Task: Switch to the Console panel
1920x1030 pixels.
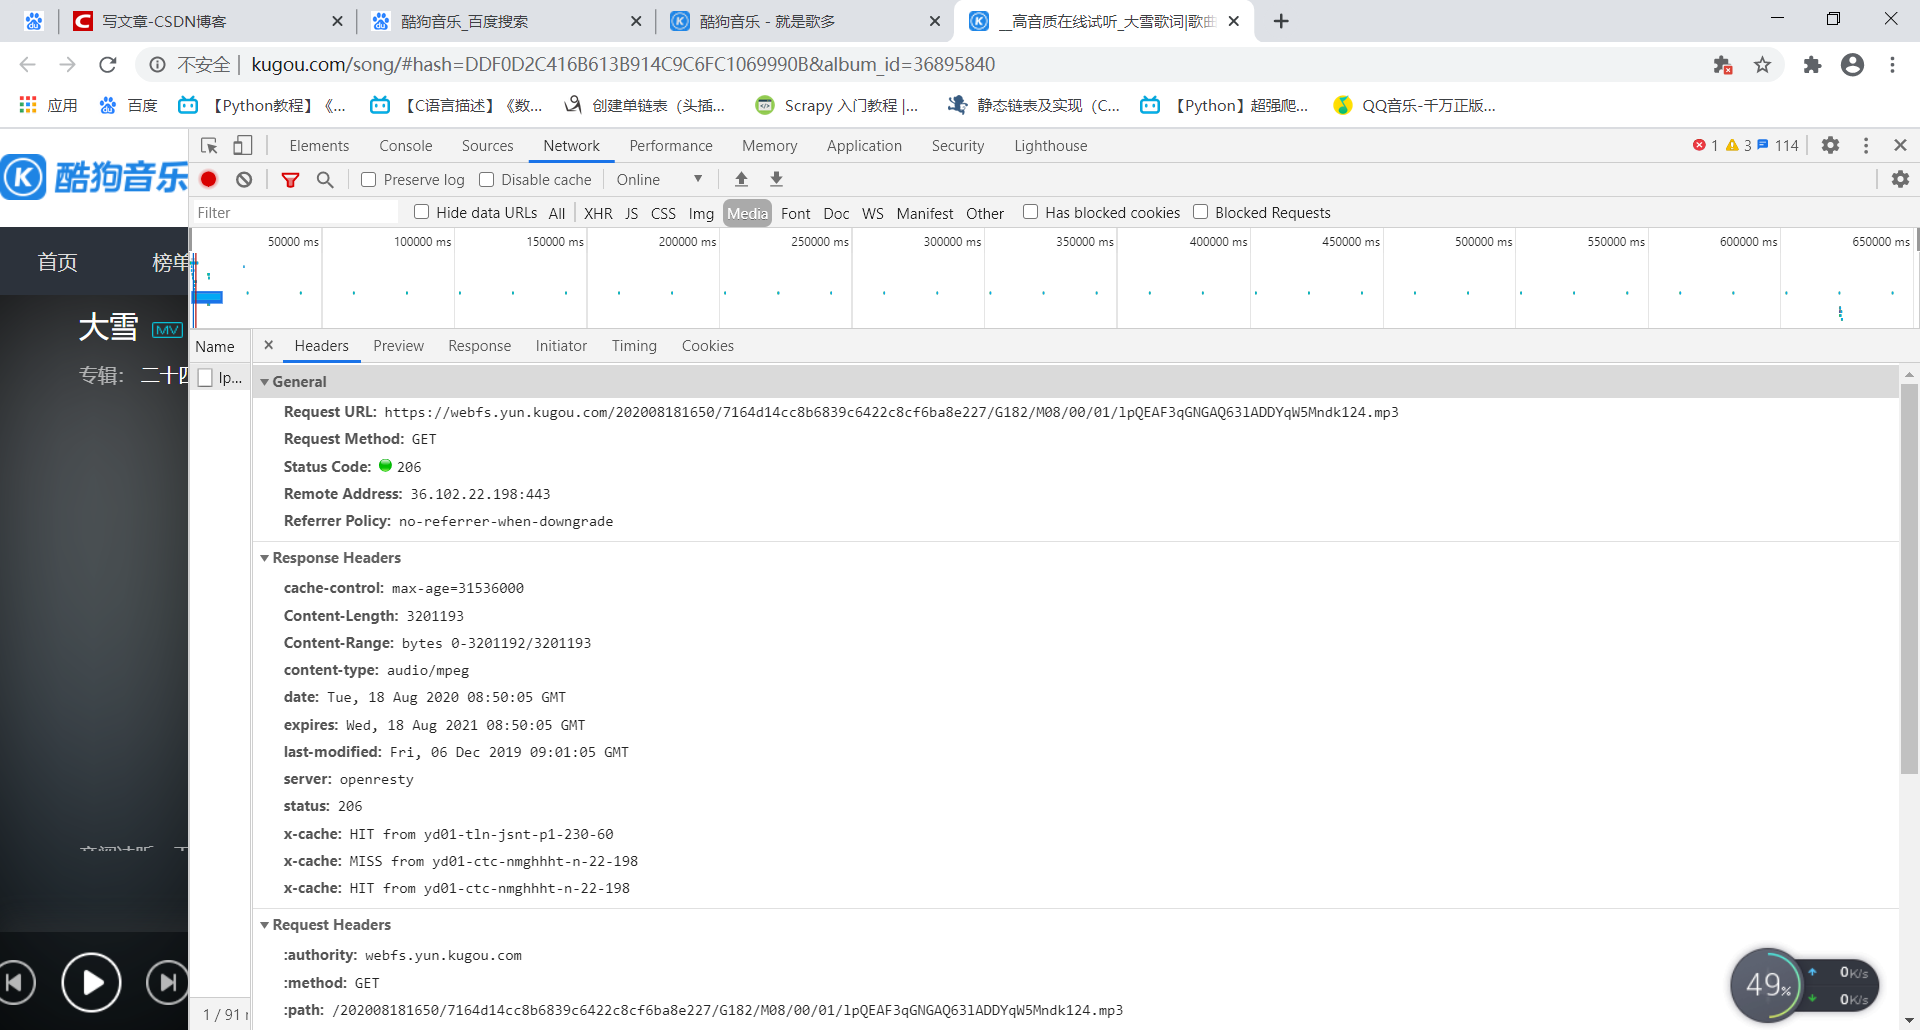Action: (406, 146)
